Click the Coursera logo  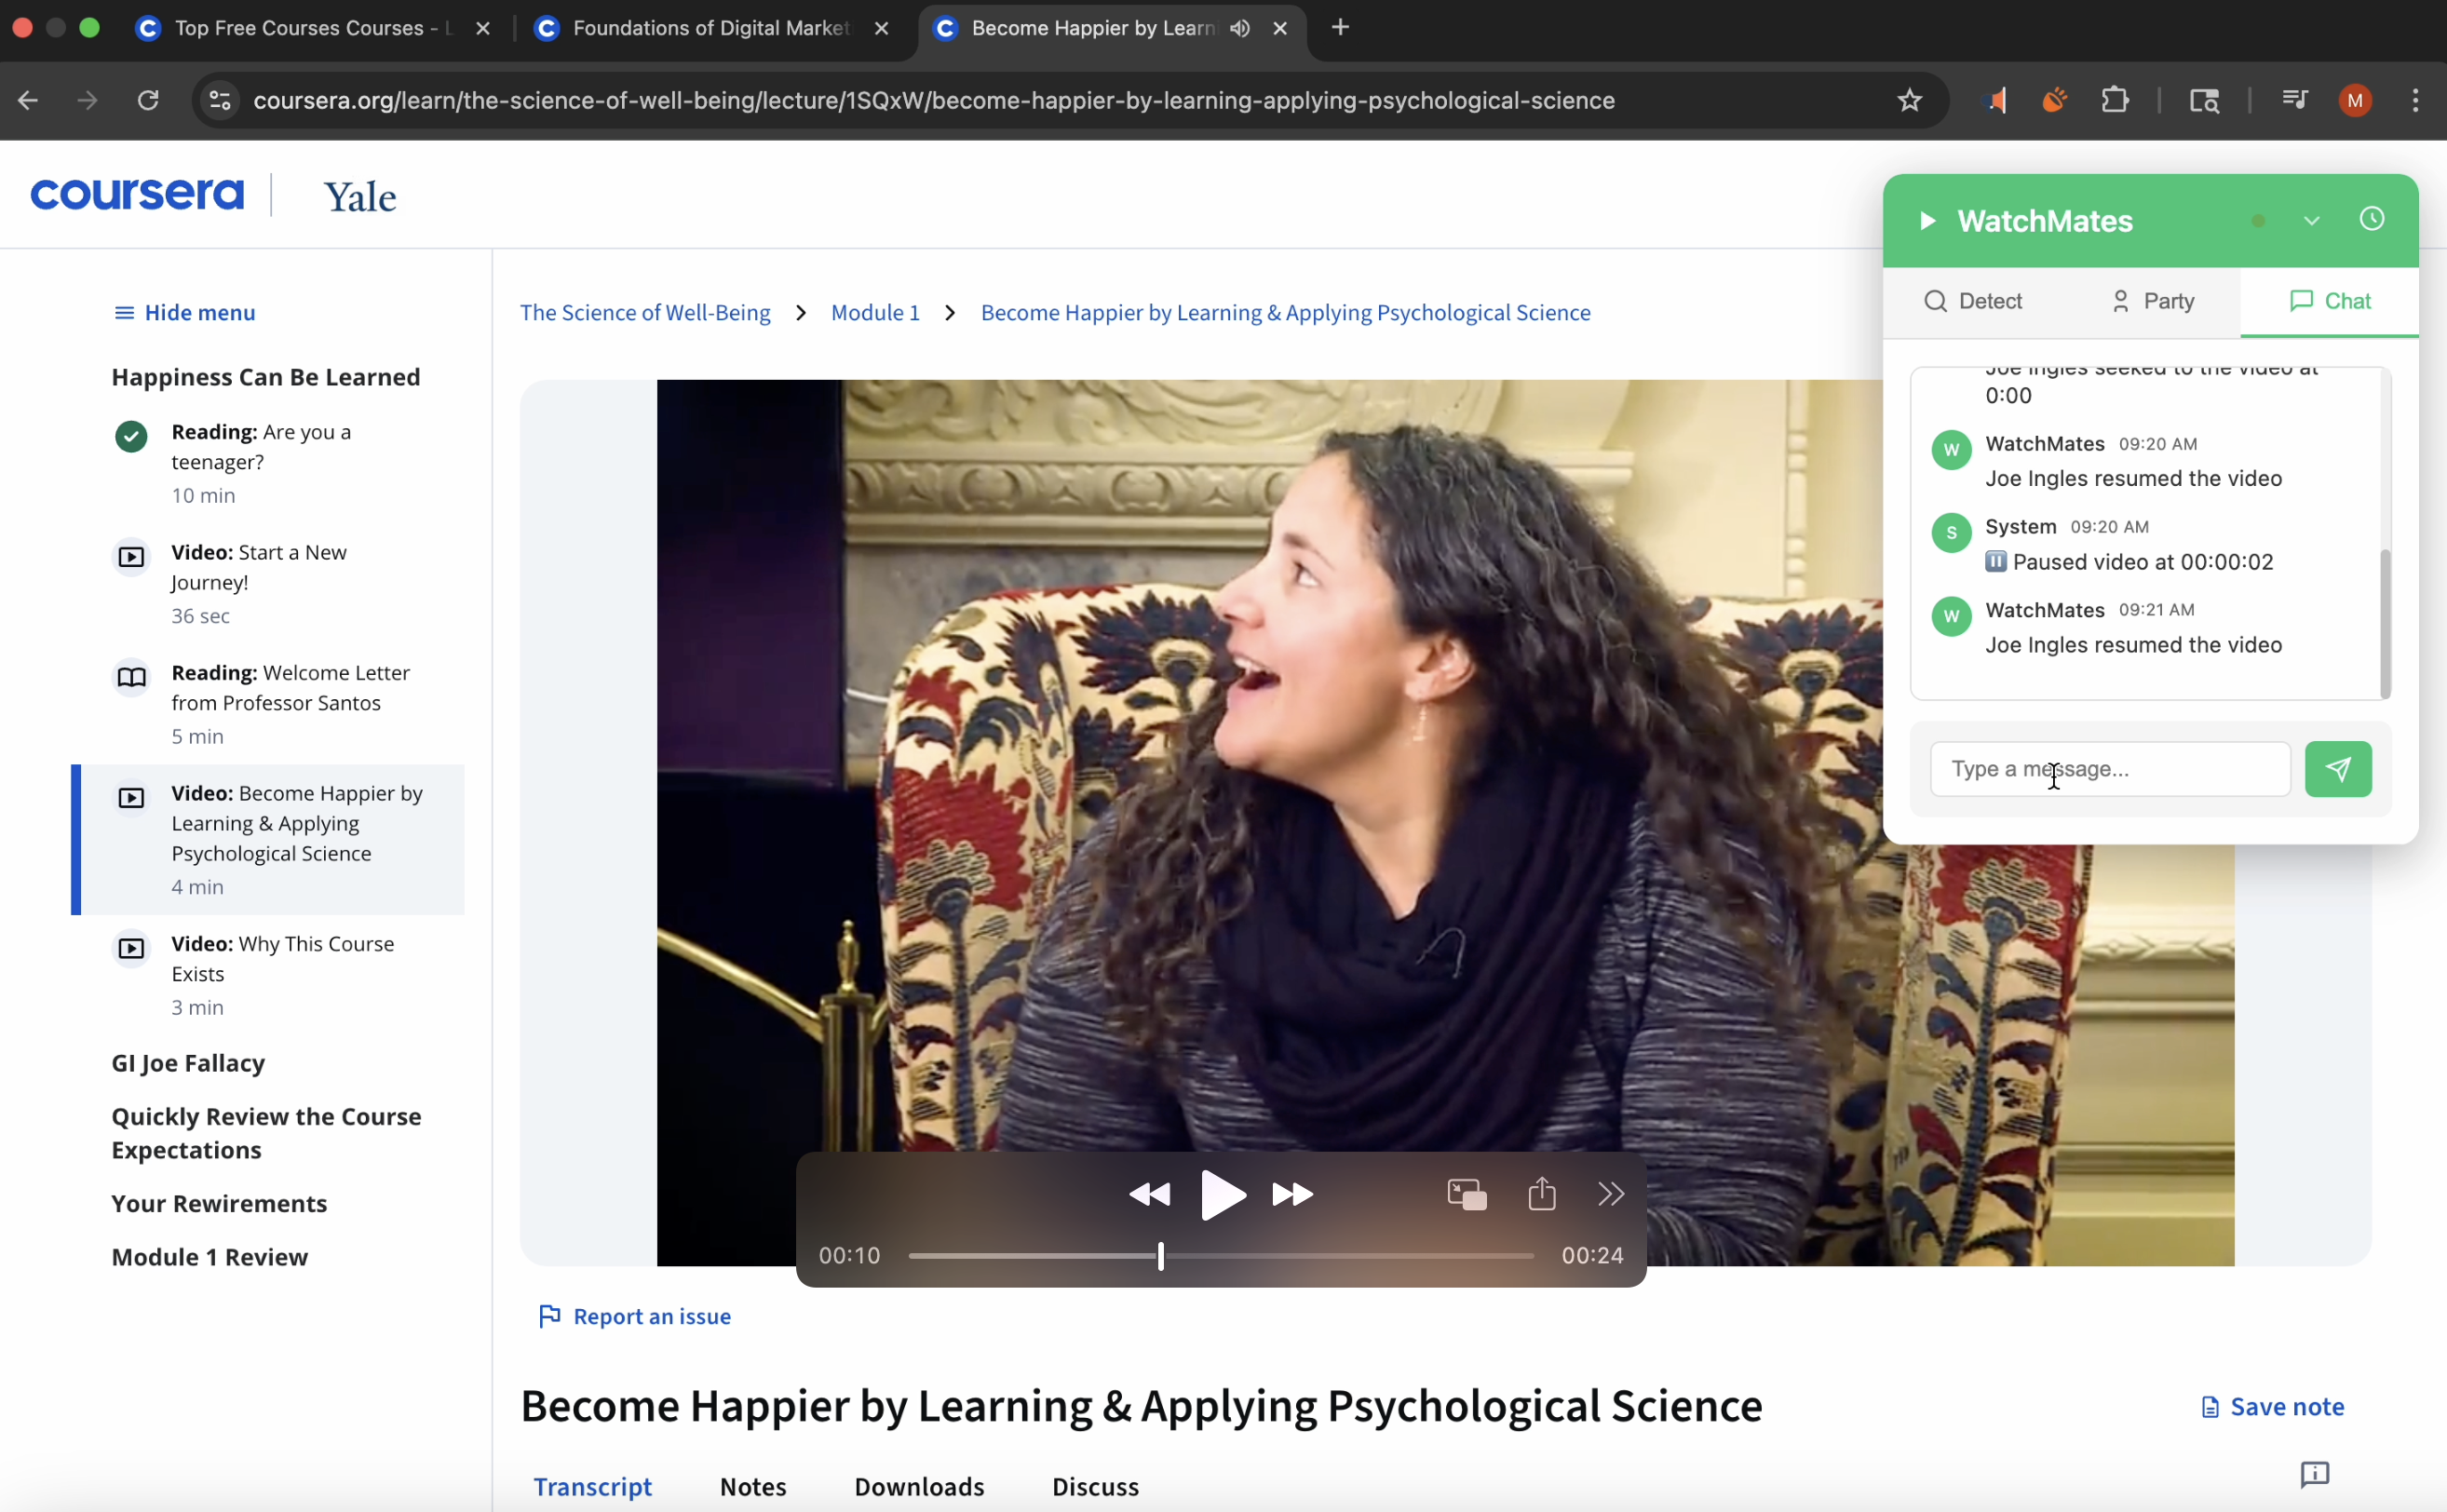click(x=137, y=194)
